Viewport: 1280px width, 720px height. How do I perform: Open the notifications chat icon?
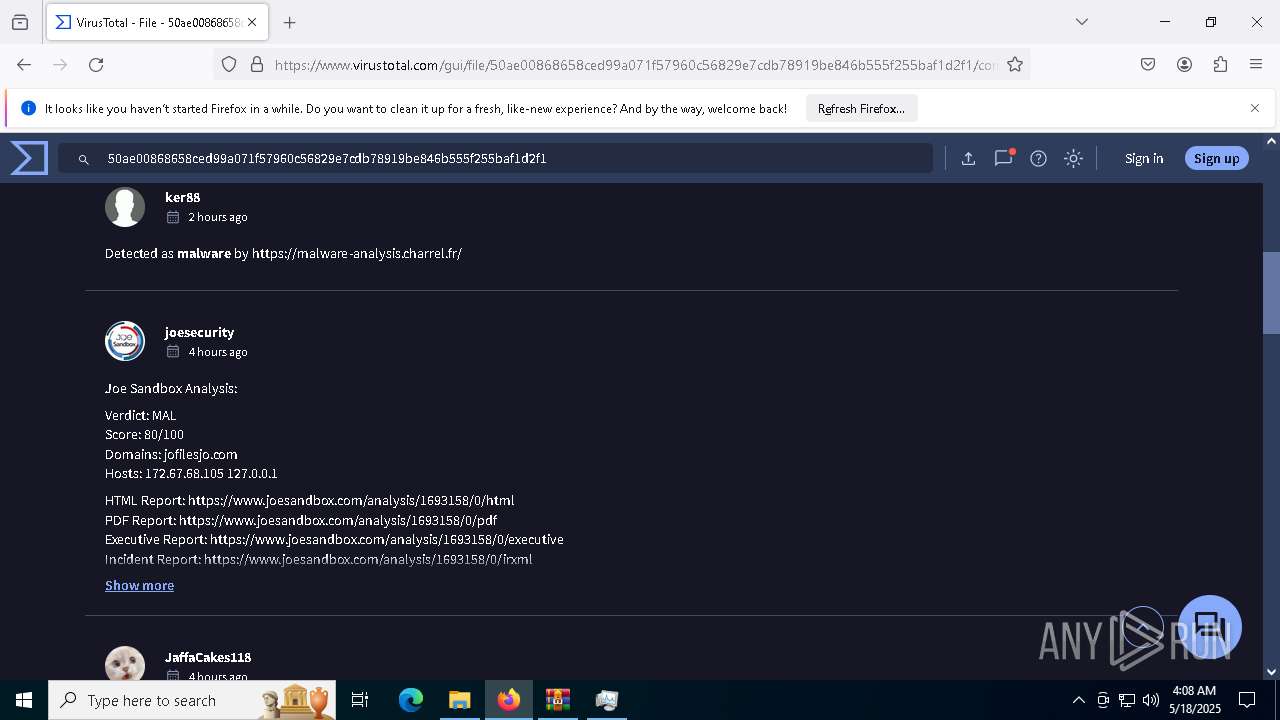pos(1003,158)
